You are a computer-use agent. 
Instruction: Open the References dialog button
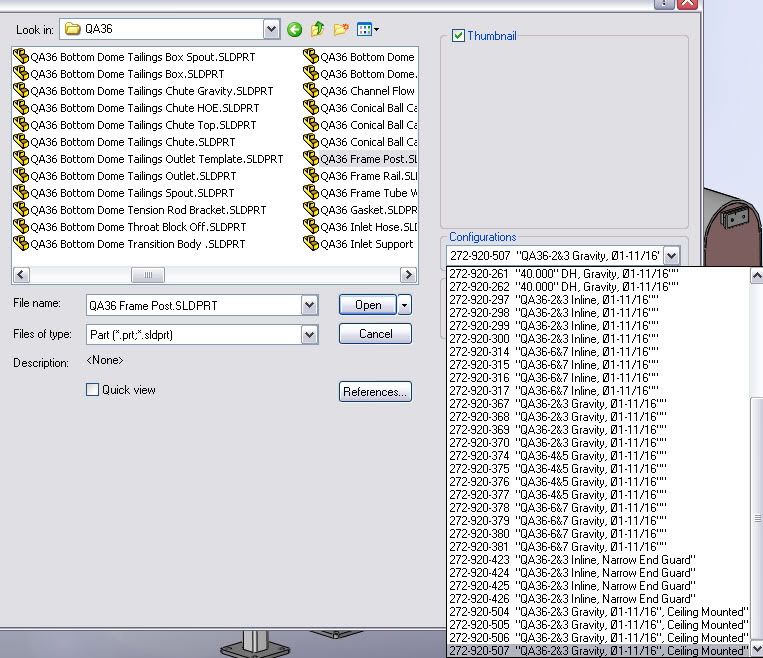[x=375, y=392]
